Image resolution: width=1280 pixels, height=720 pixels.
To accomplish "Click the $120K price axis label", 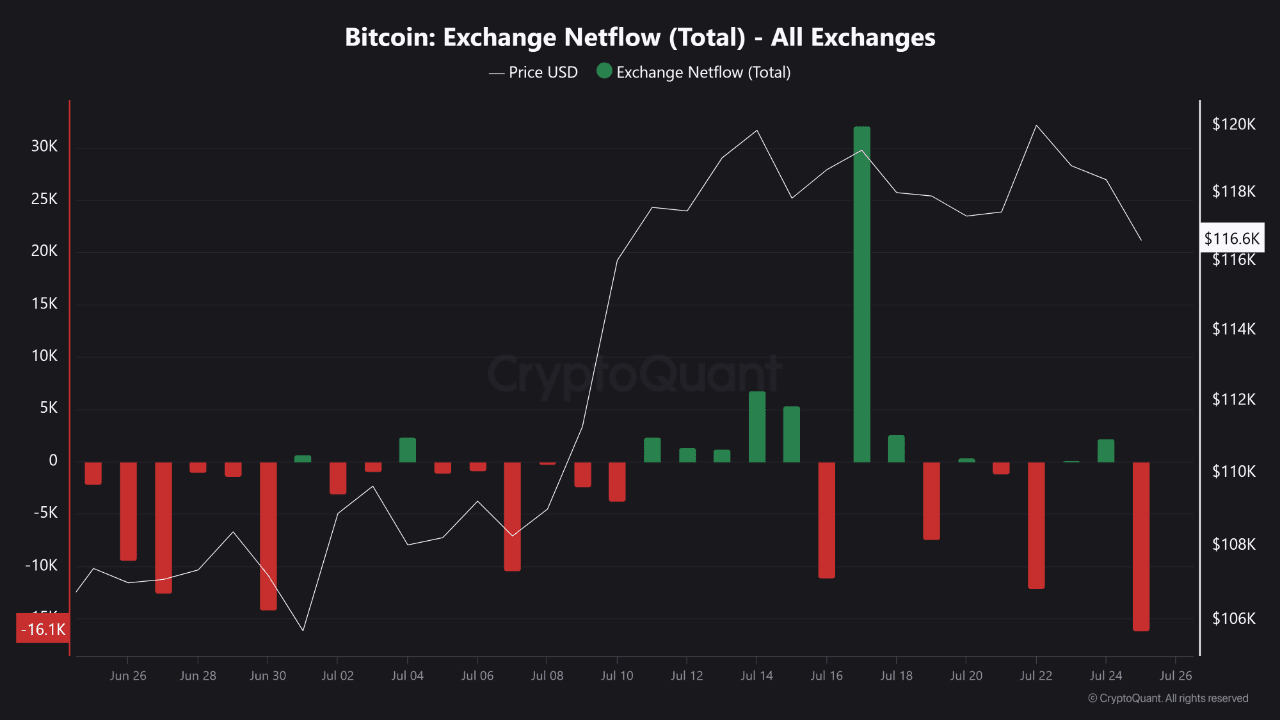I will (x=1232, y=125).
